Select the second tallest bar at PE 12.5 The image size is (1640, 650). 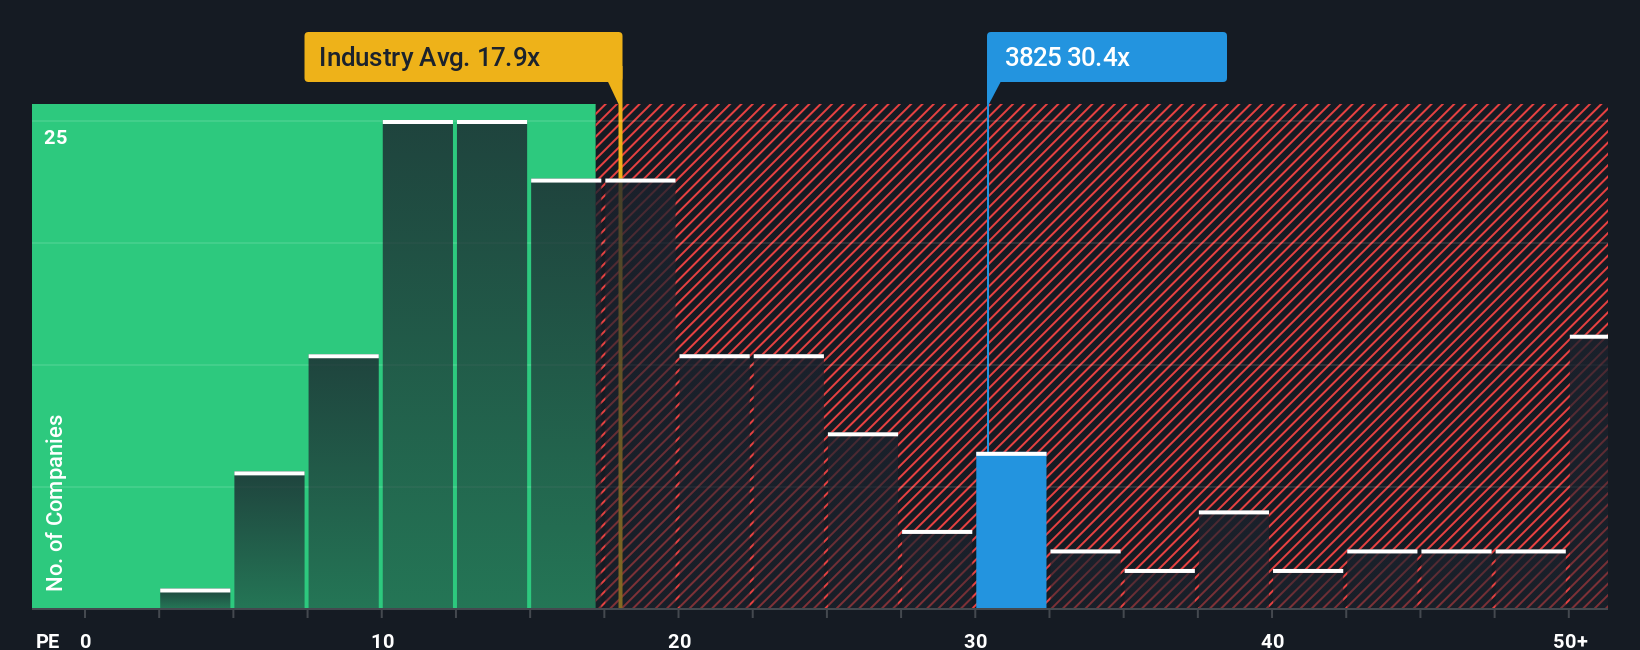492,364
